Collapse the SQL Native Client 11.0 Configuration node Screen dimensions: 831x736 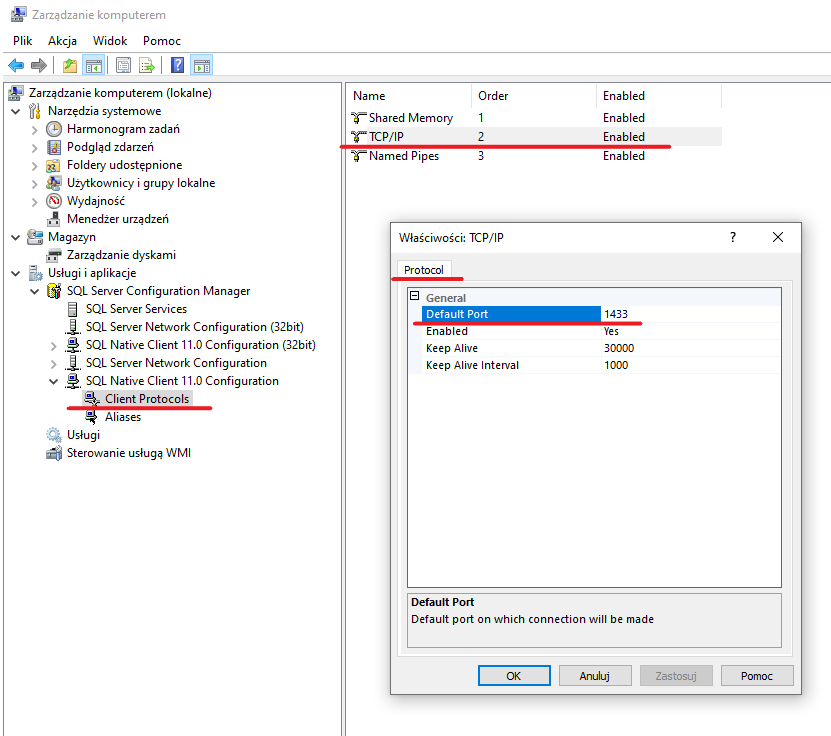[54, 382]
